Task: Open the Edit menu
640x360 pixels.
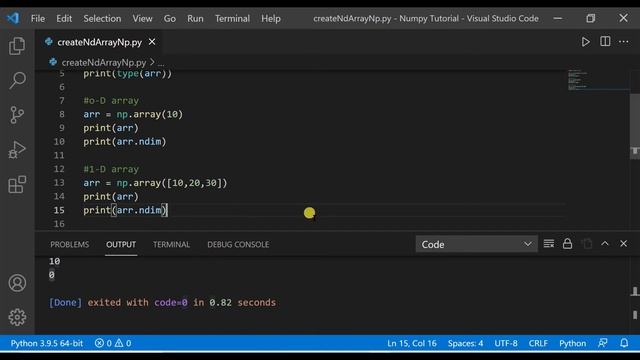Action: [64, 18]
